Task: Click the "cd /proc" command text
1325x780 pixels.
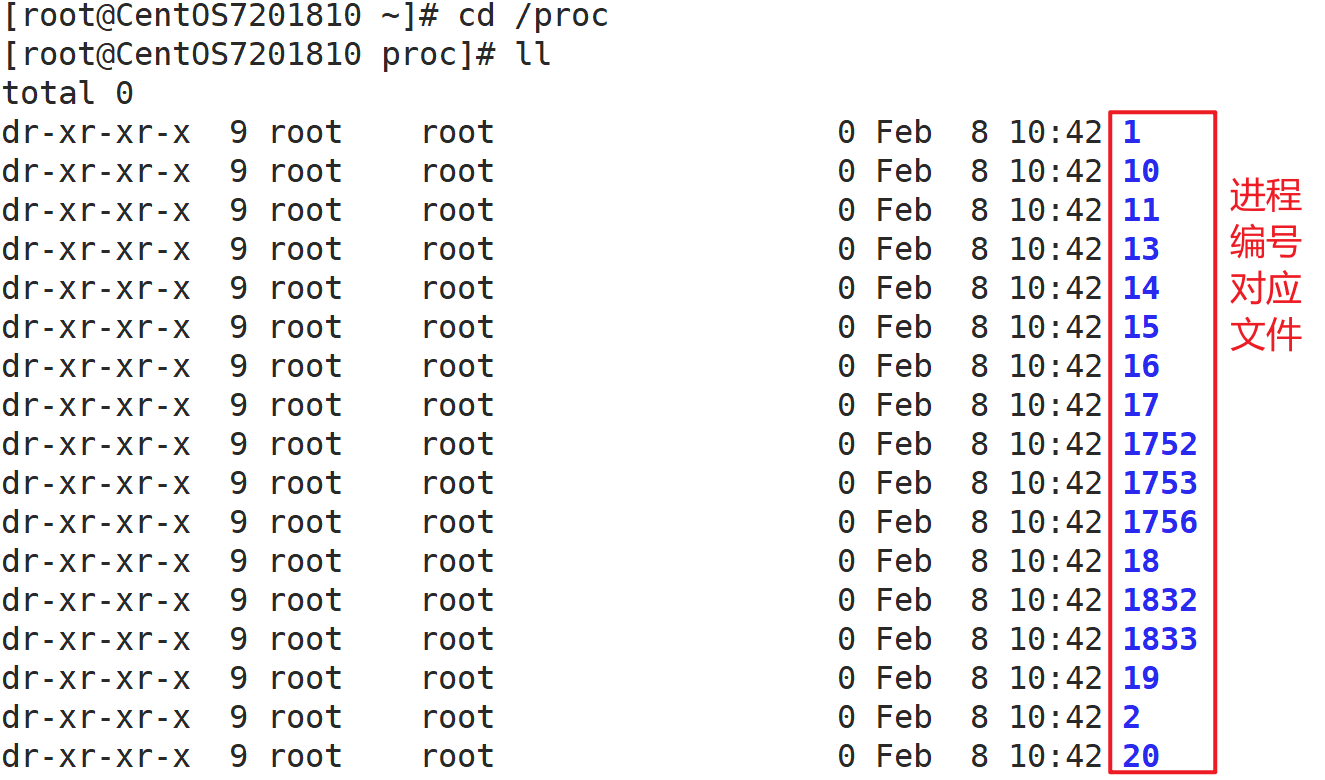Action: point(533,16)
